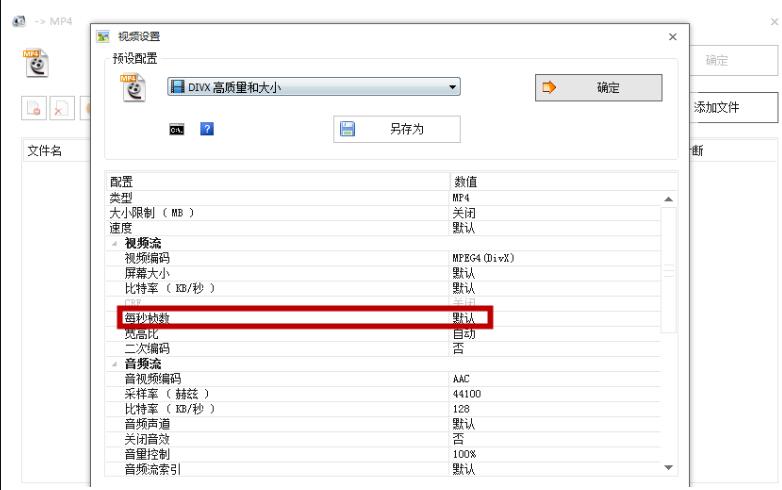Toggle the 二次编码 value
Image resolution: width=782 pixels, height=490 pixels.
458,349
